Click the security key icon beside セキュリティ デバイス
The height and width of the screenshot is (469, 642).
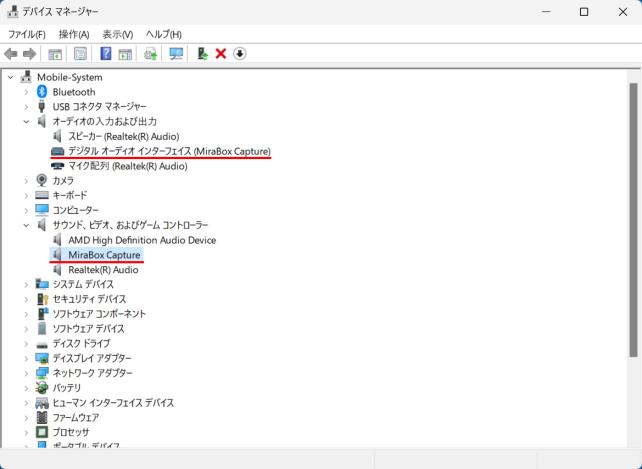coord(43,299)
